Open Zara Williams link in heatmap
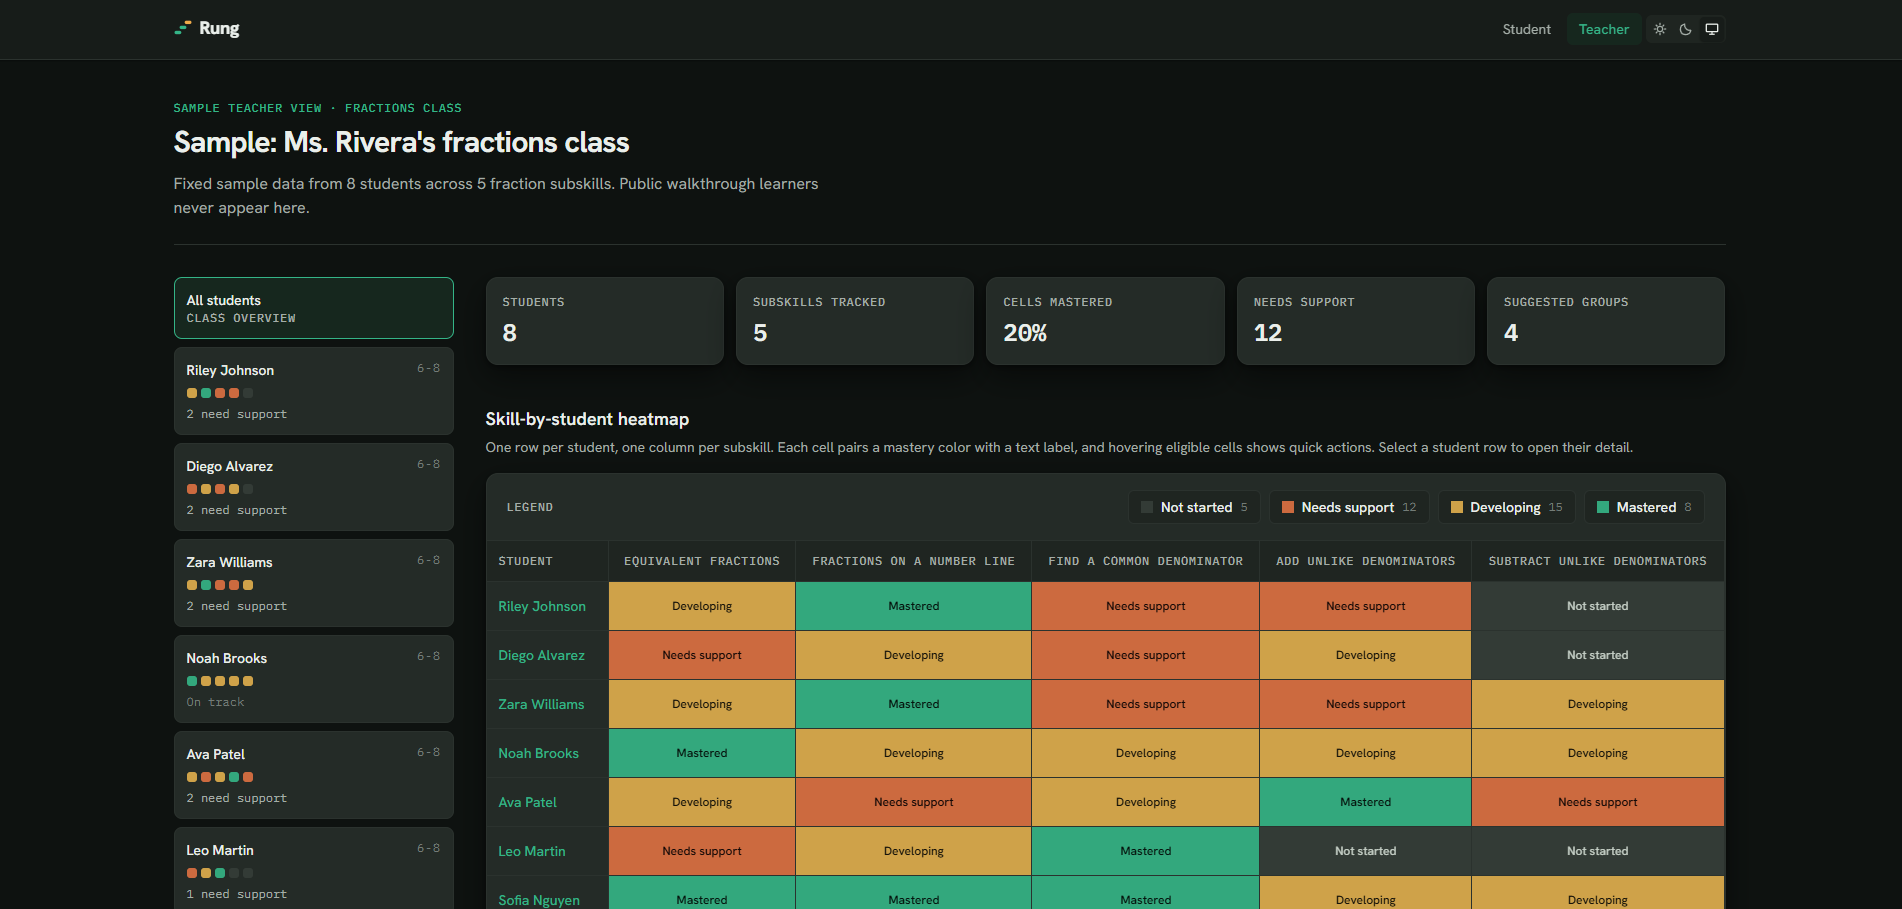The height and width of the screenshot is (909, 1902). click(541, 704)
